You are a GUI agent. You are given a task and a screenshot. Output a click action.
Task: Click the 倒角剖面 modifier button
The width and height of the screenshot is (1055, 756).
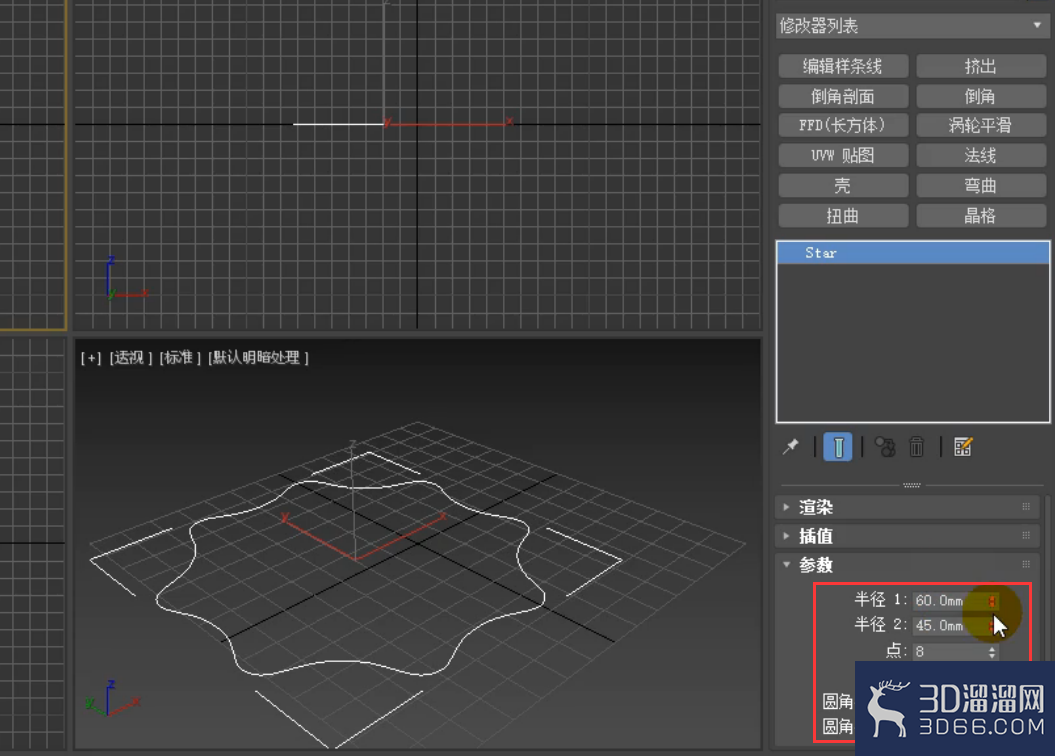(x=842, y=96)
